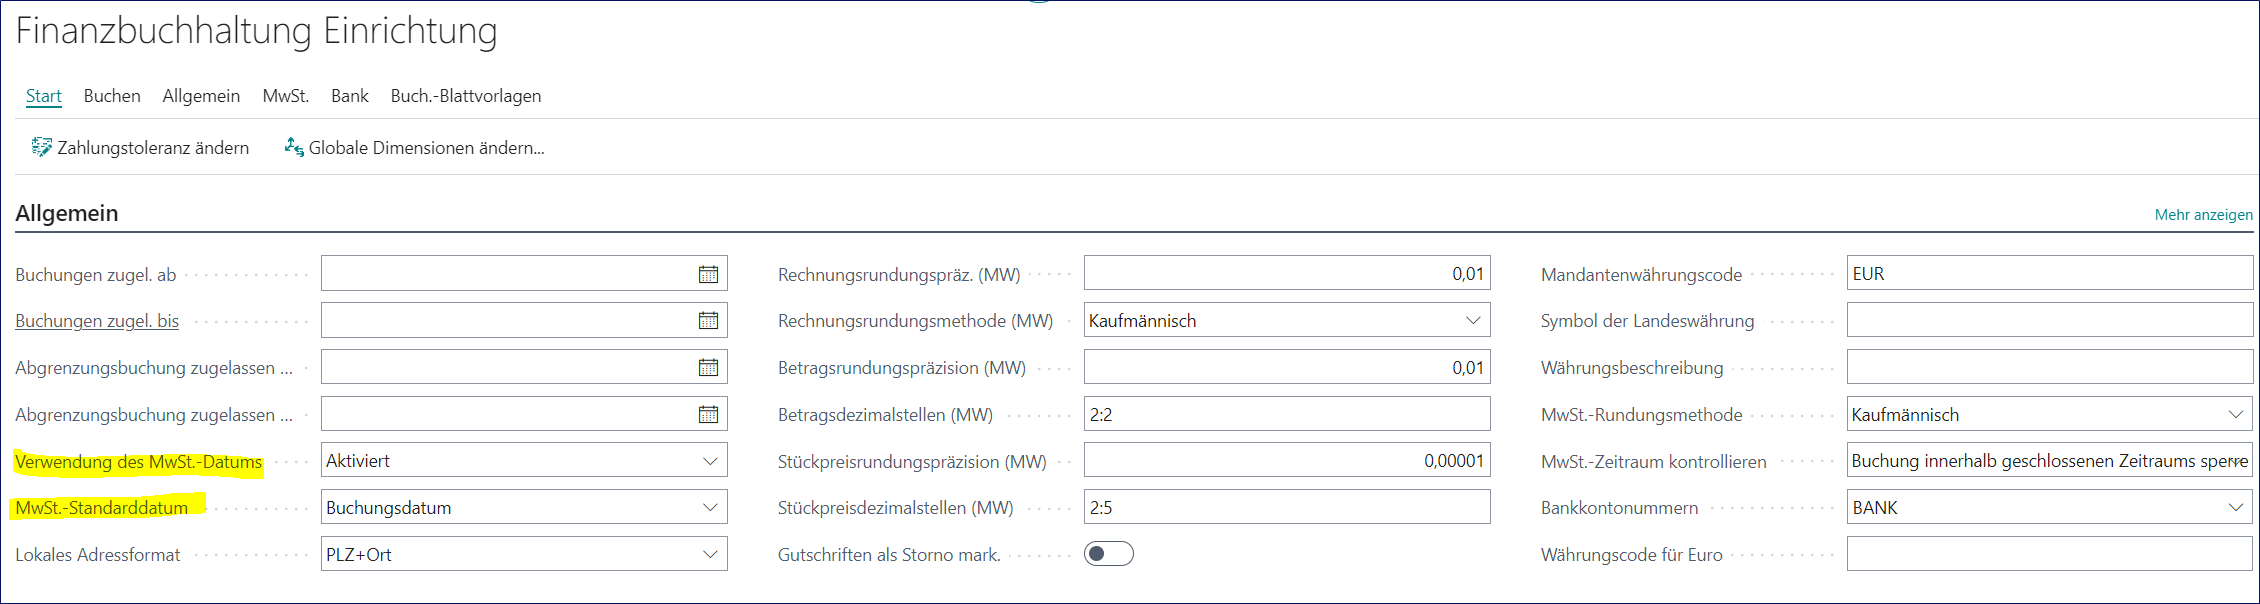
Task: Click the Mandantenwährungscode input field
Action: click(x=2048, y=274)
